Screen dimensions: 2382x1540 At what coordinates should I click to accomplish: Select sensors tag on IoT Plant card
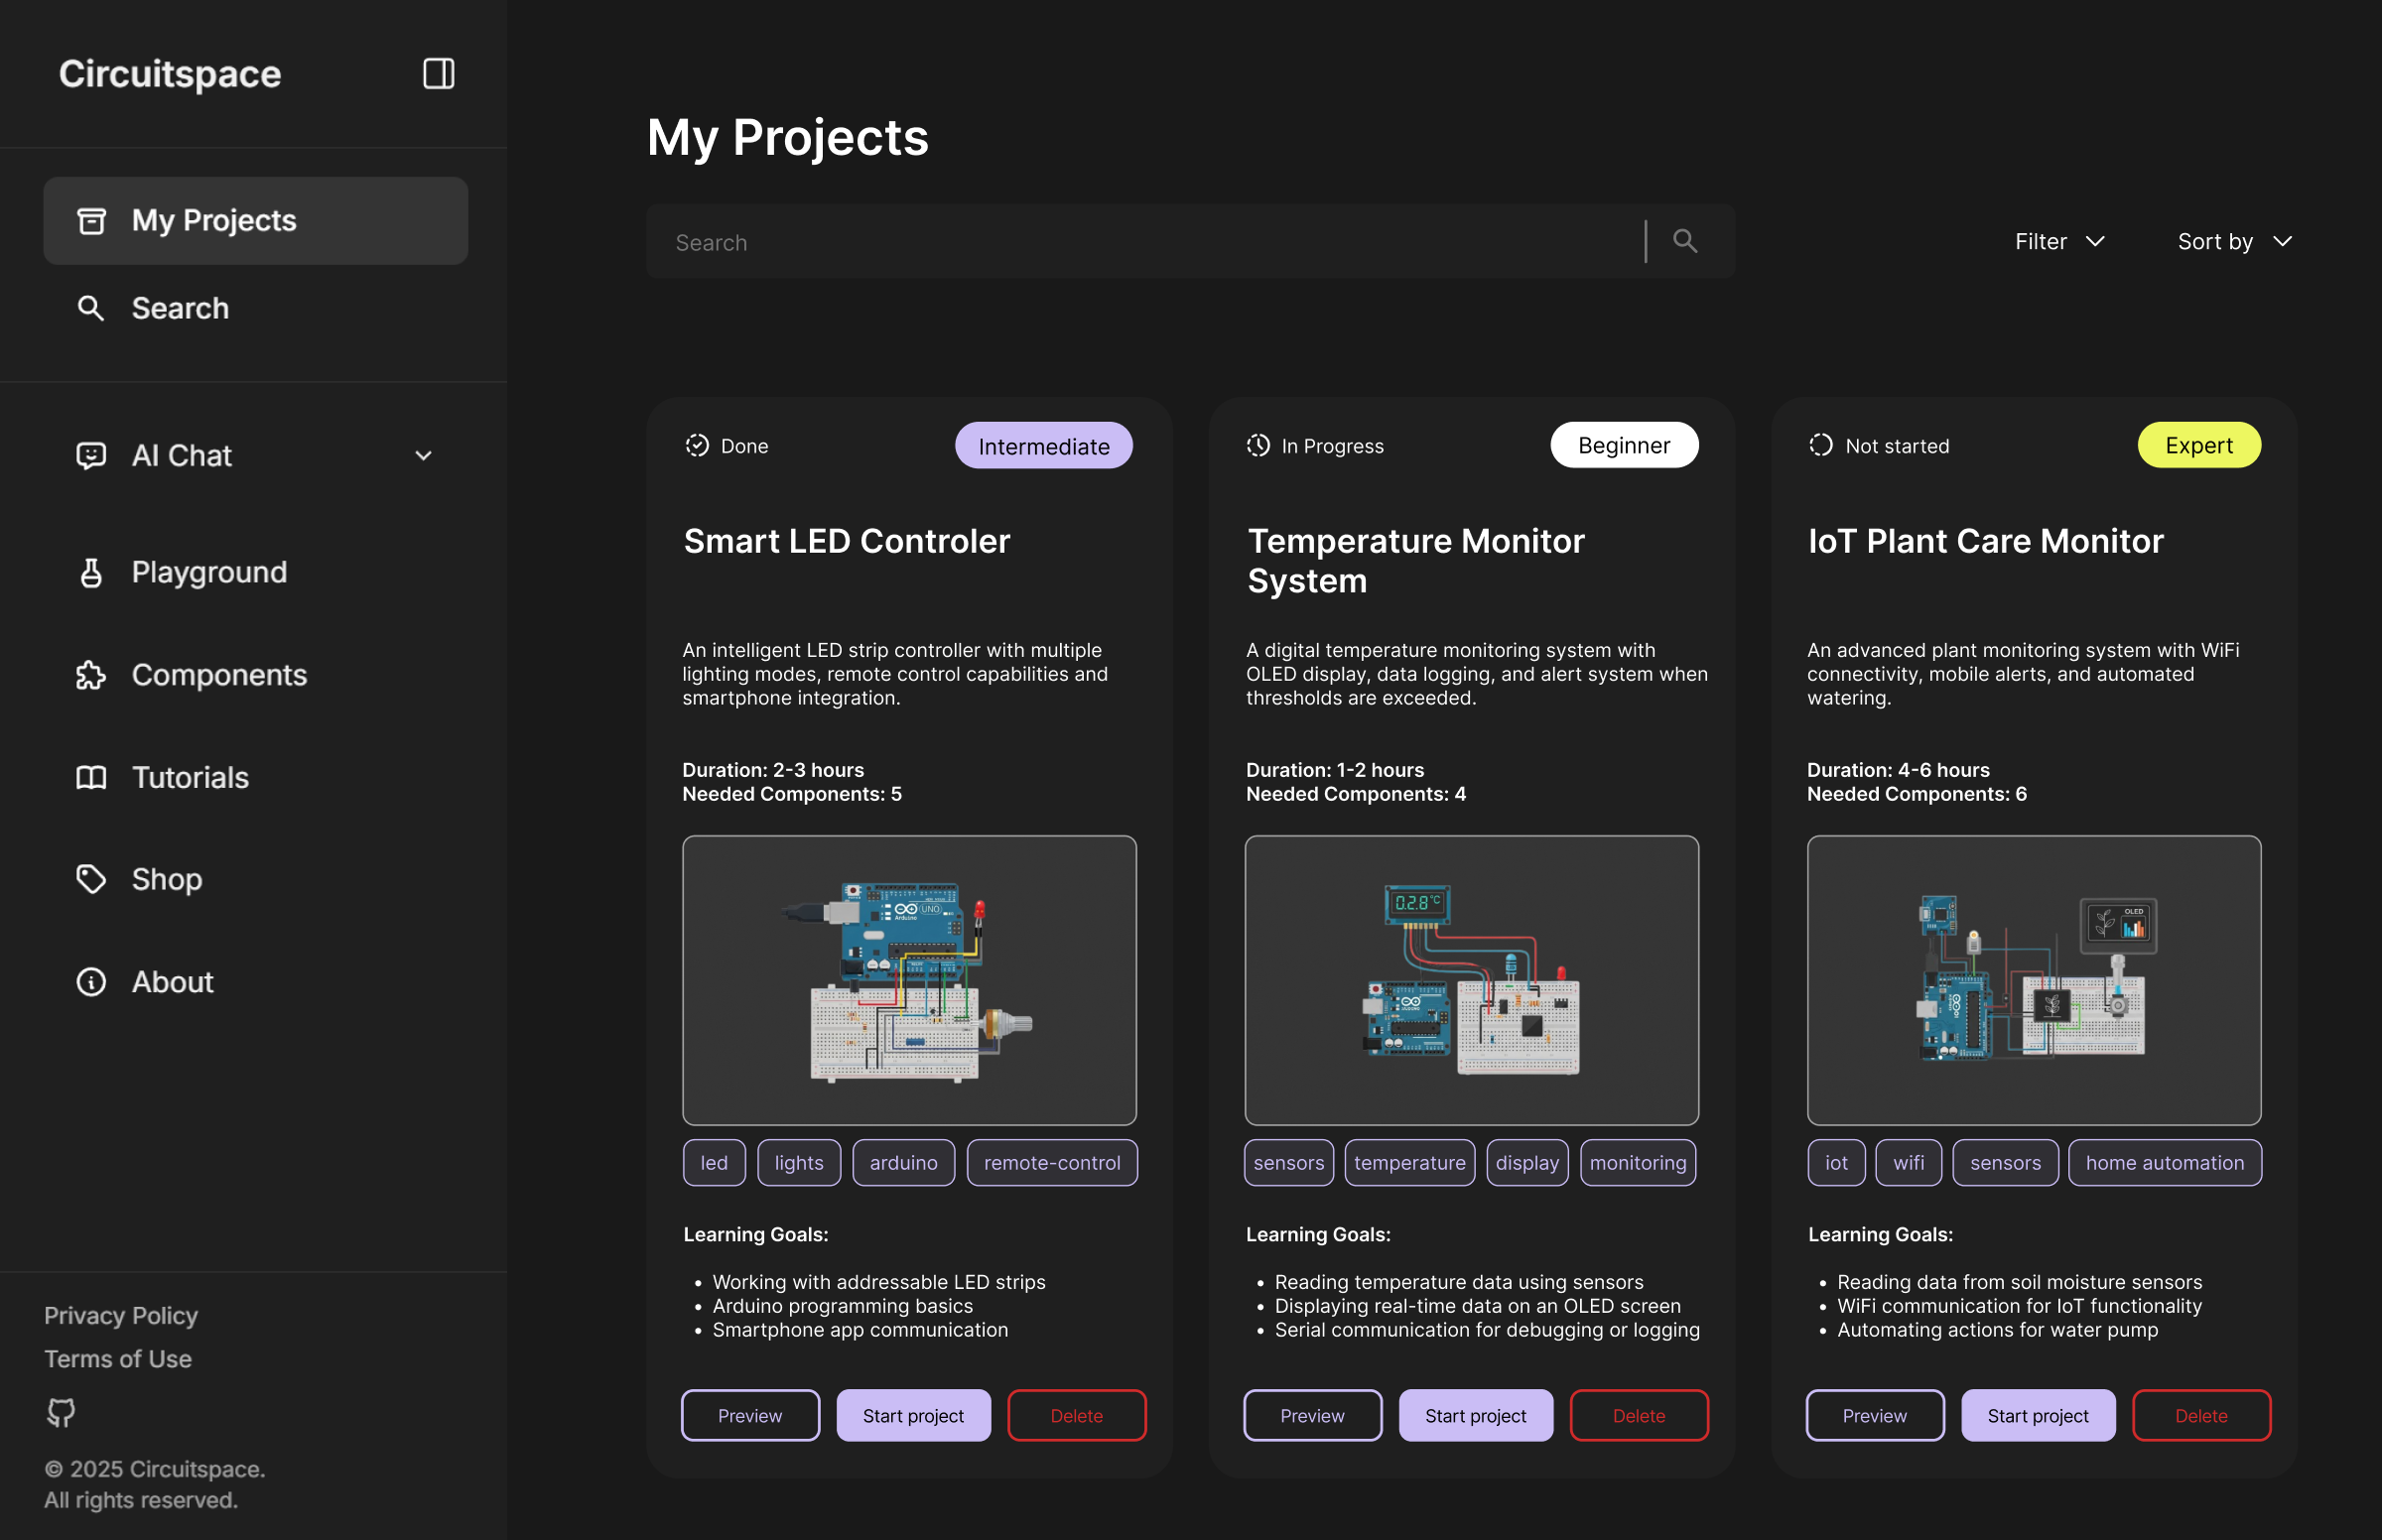(2005, 1162)
